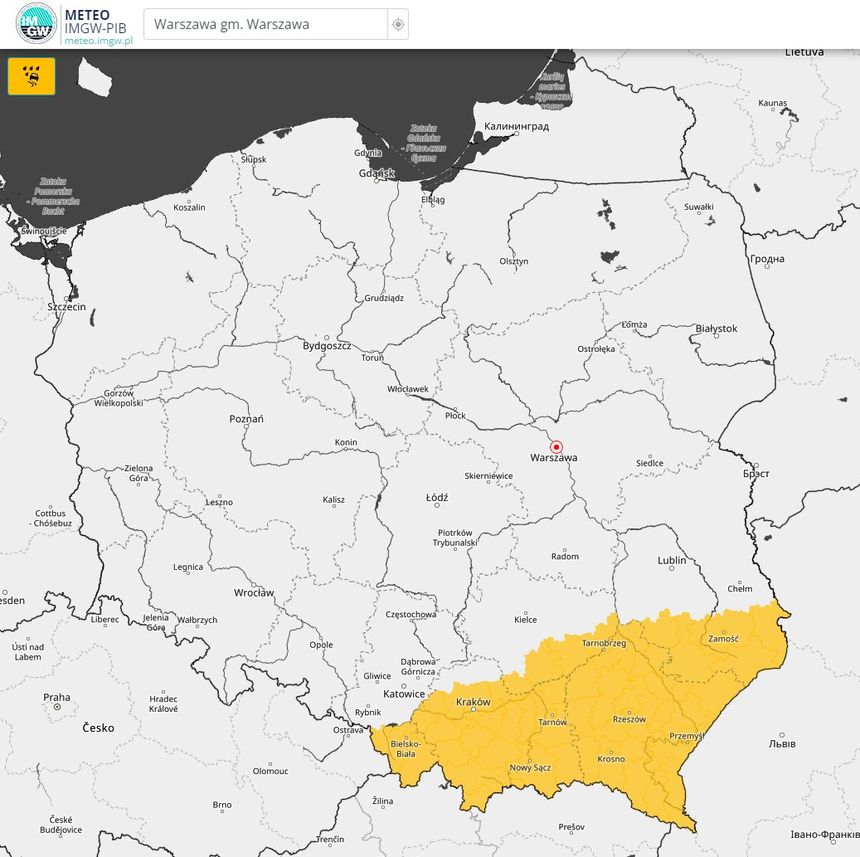Open the meteo.imgw.pl link text

tap(99, 41)
